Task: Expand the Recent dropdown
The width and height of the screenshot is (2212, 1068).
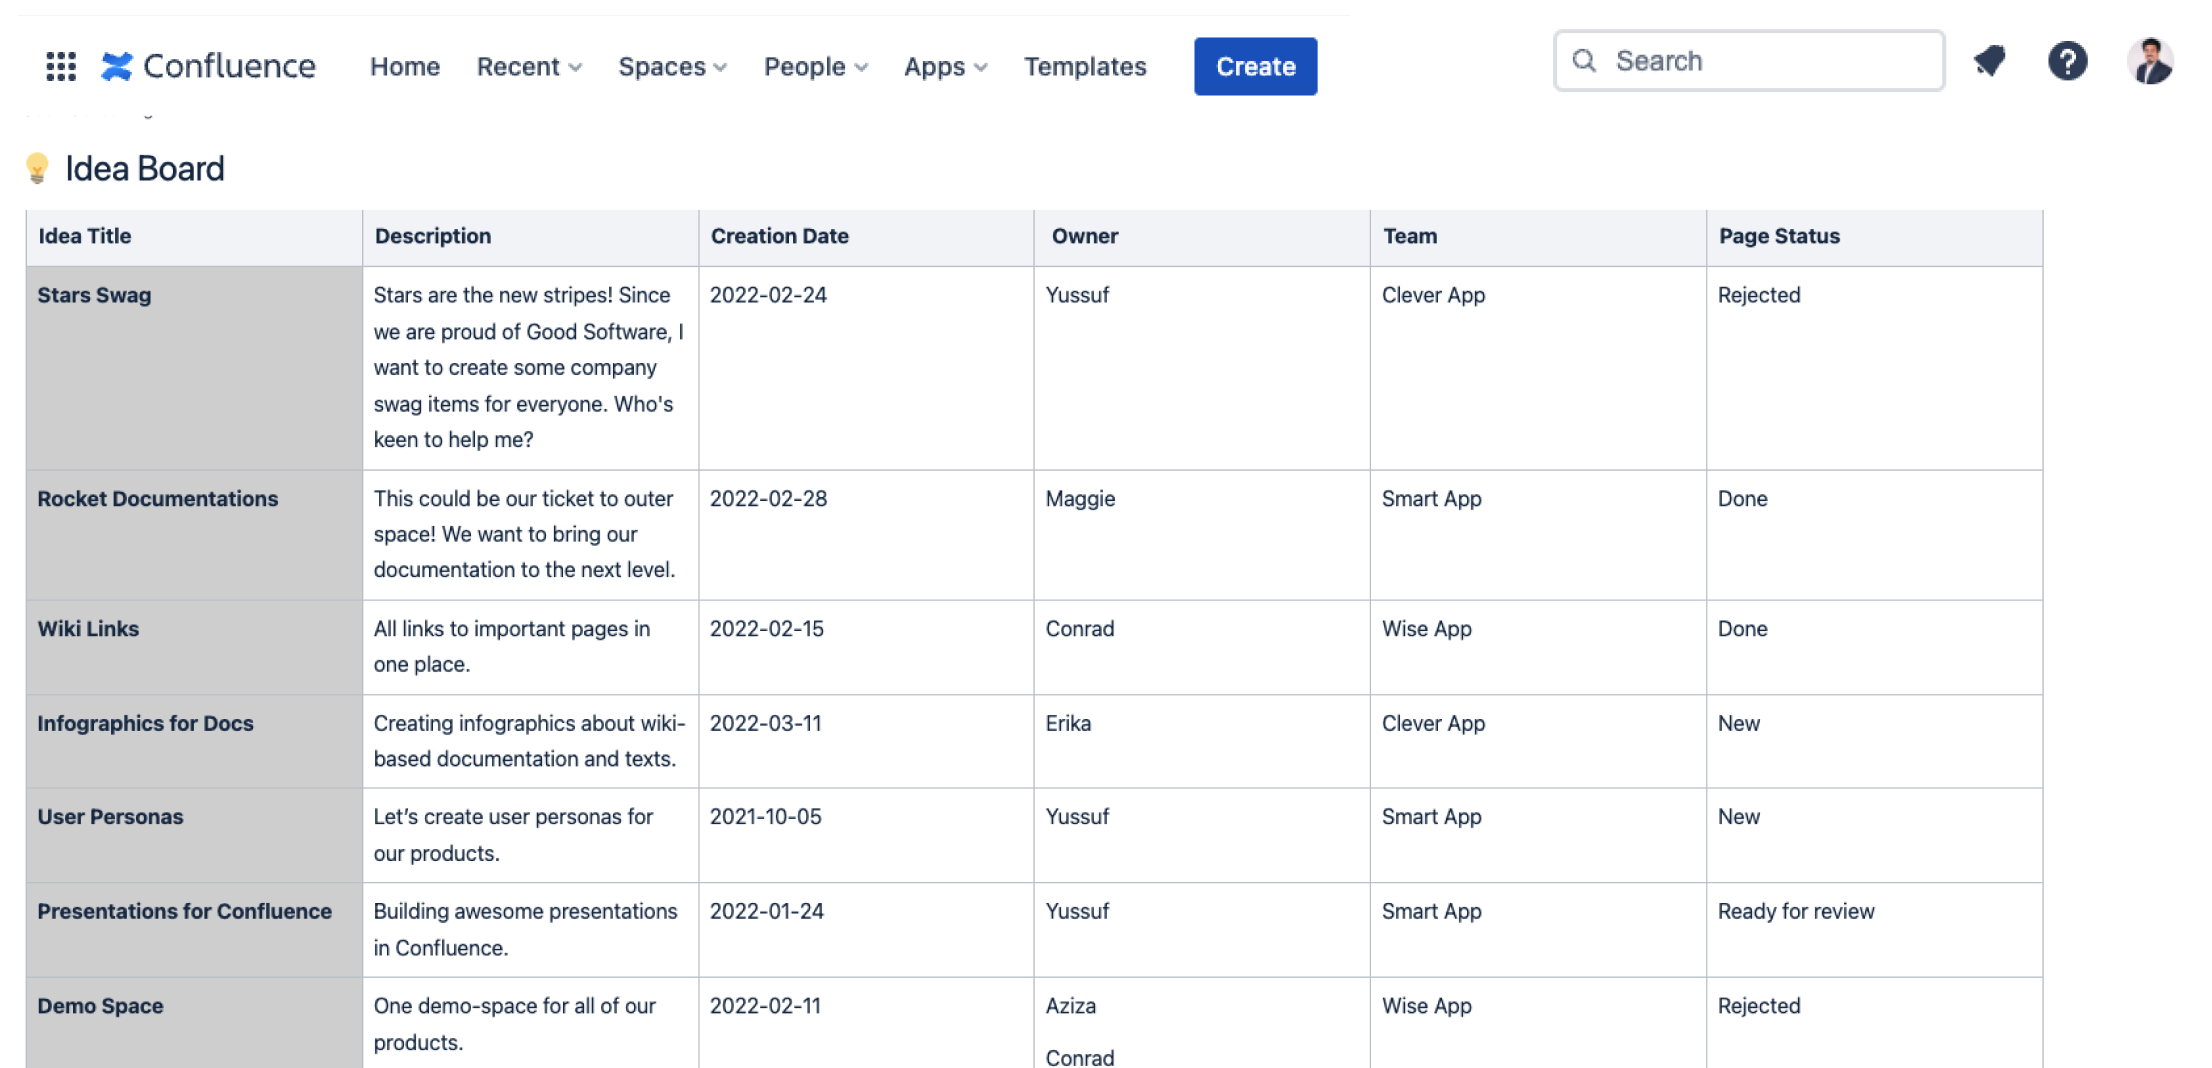Action: [529, 67]
